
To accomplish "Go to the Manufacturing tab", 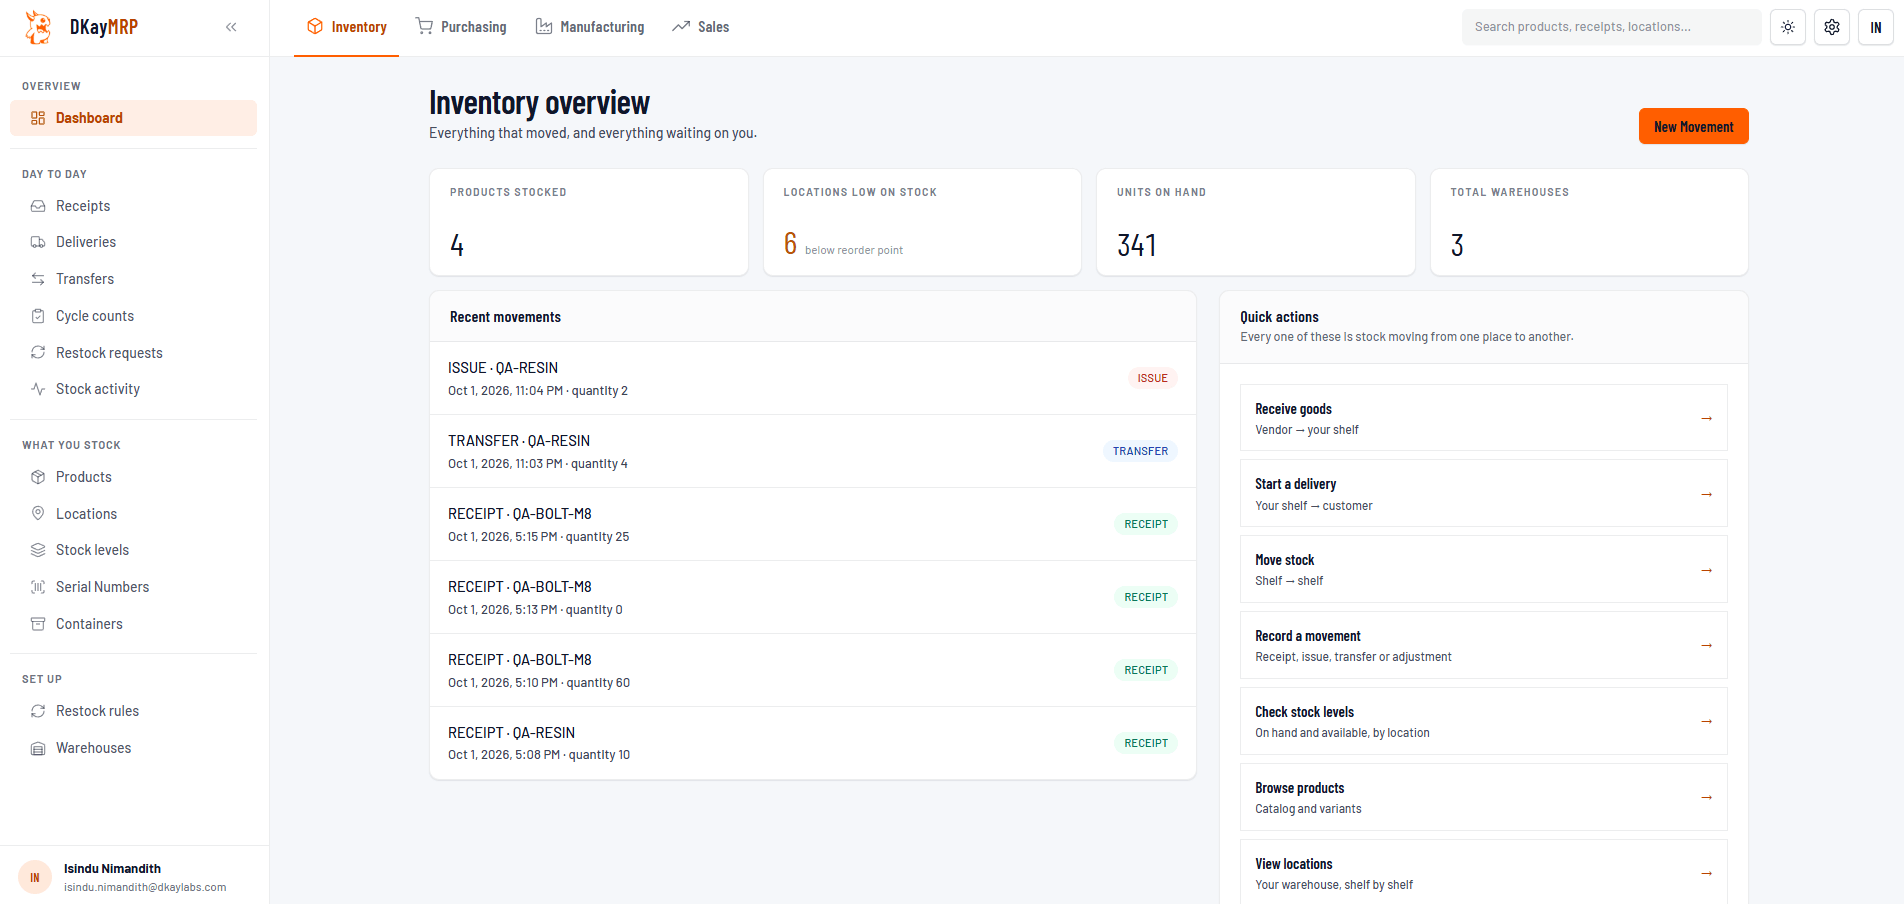I will click(590, 27).
